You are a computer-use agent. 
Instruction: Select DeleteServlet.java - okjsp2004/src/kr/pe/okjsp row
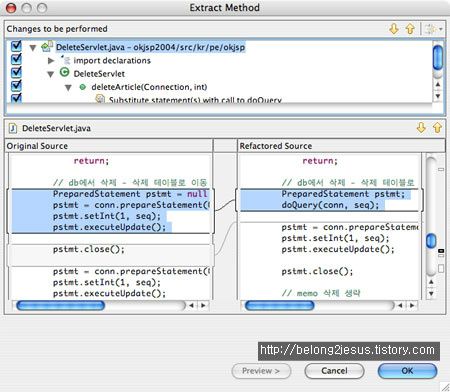coord(150,47)
